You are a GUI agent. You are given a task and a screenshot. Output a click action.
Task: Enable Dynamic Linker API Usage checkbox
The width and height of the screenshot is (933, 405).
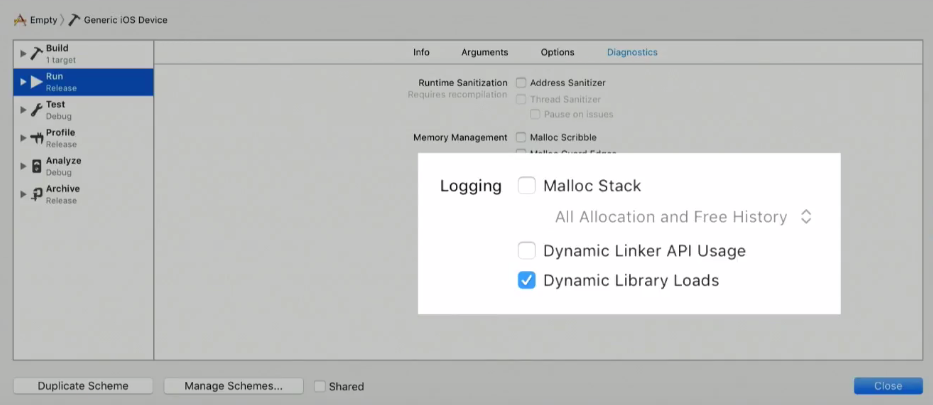527,250
